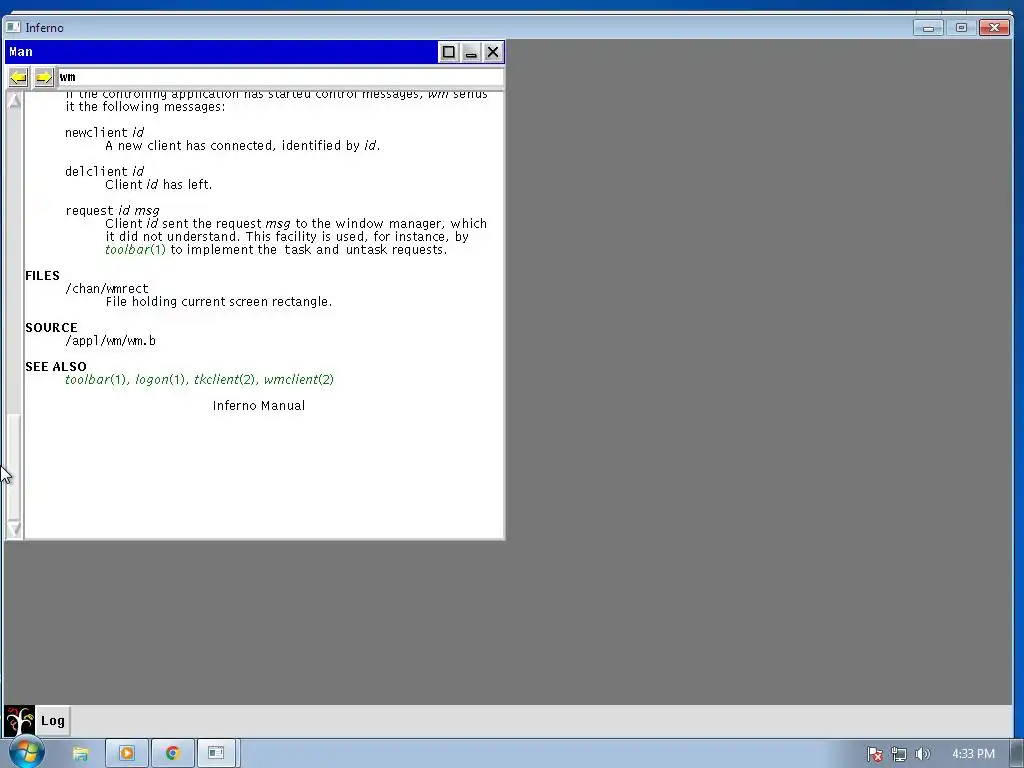Close the Man window with X icon
The height and width of the screenshot is (768, 1024).
pyautogui.click(x=493, y=52)
